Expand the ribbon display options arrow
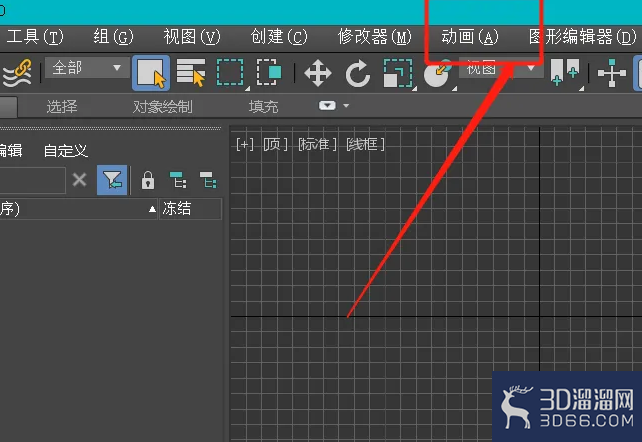 coord(346,106)
